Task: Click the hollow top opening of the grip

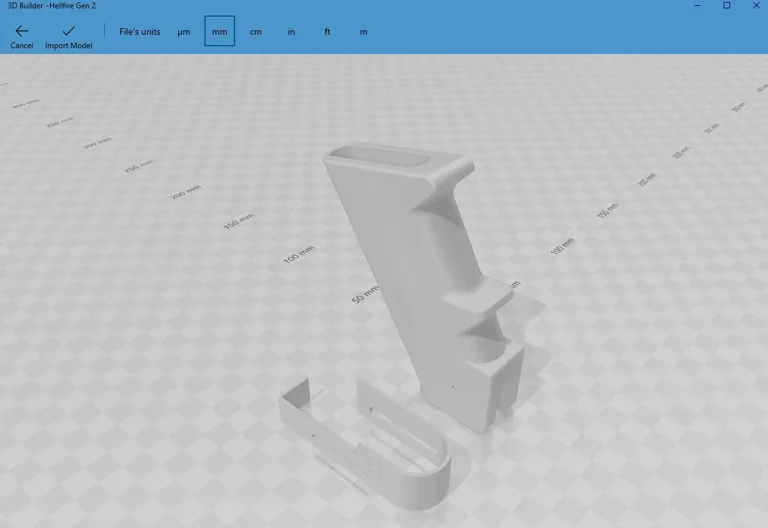Action: pos(380,160)
